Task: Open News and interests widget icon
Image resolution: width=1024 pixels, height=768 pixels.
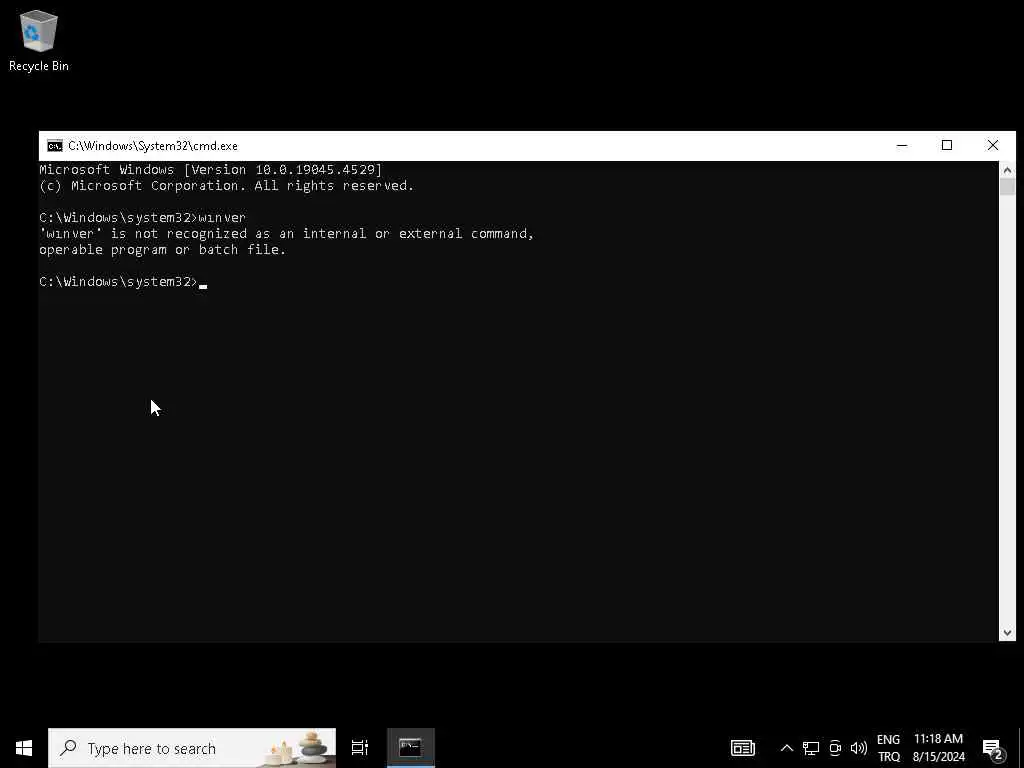Action: pos(743,748)
